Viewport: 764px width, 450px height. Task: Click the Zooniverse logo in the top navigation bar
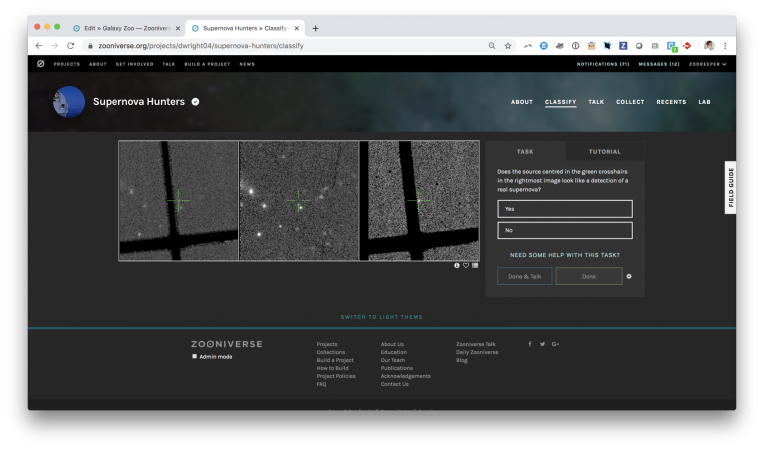click(x=40, y=64)
